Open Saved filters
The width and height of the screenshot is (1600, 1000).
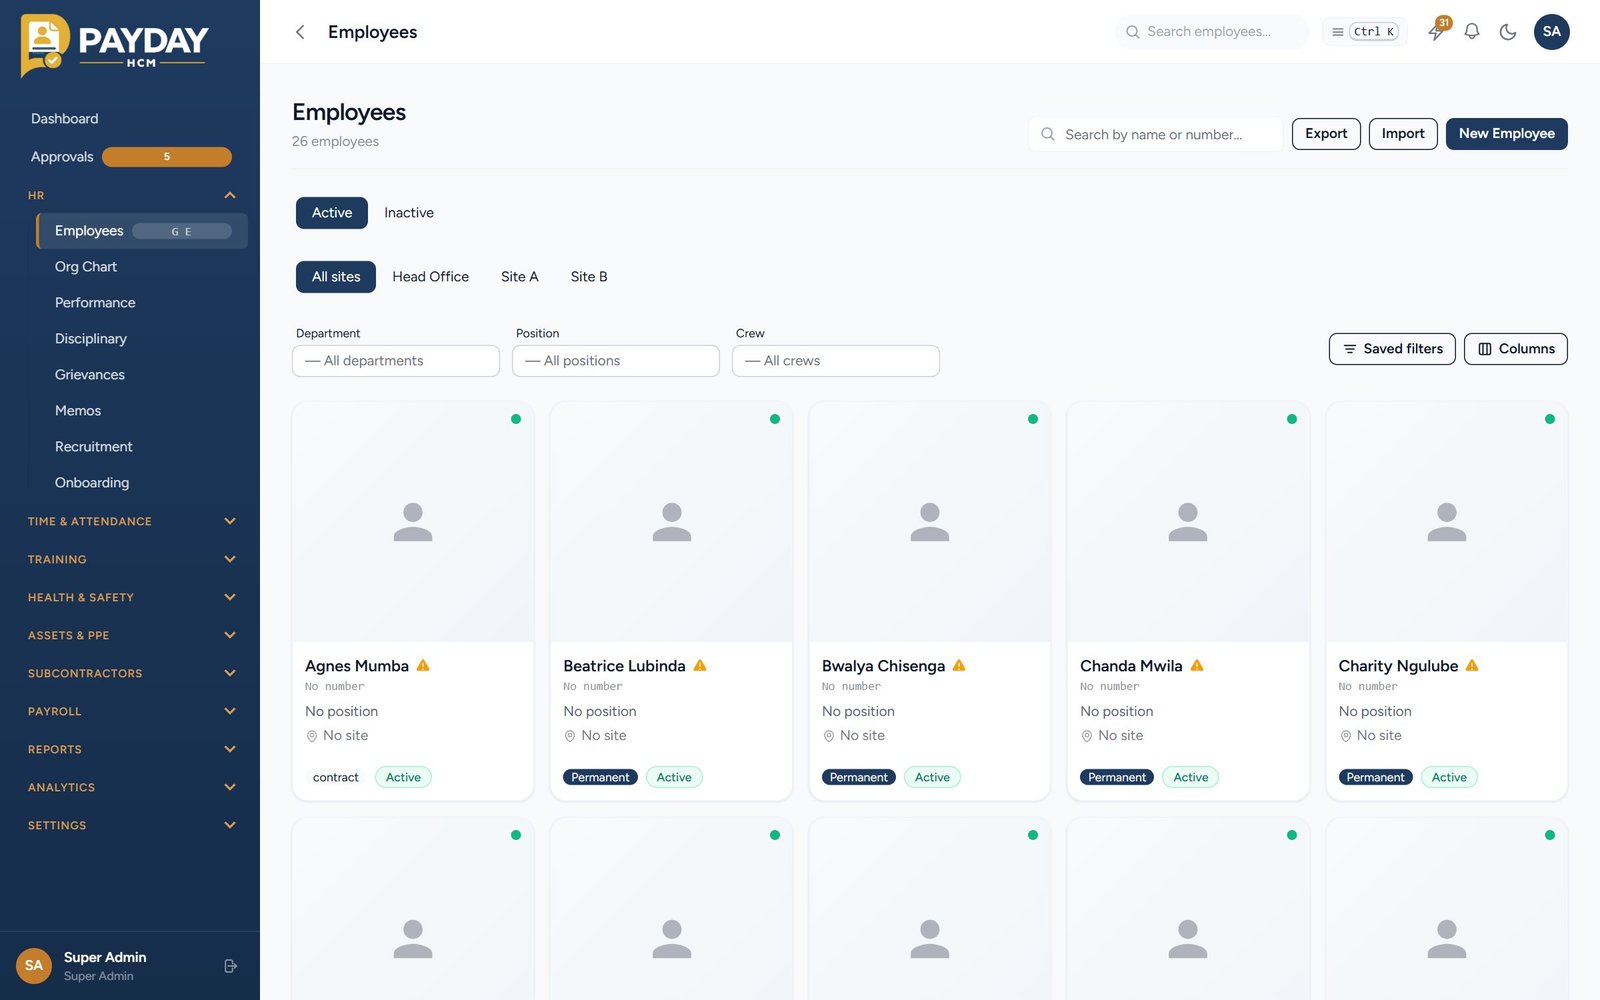[1392, 349]
